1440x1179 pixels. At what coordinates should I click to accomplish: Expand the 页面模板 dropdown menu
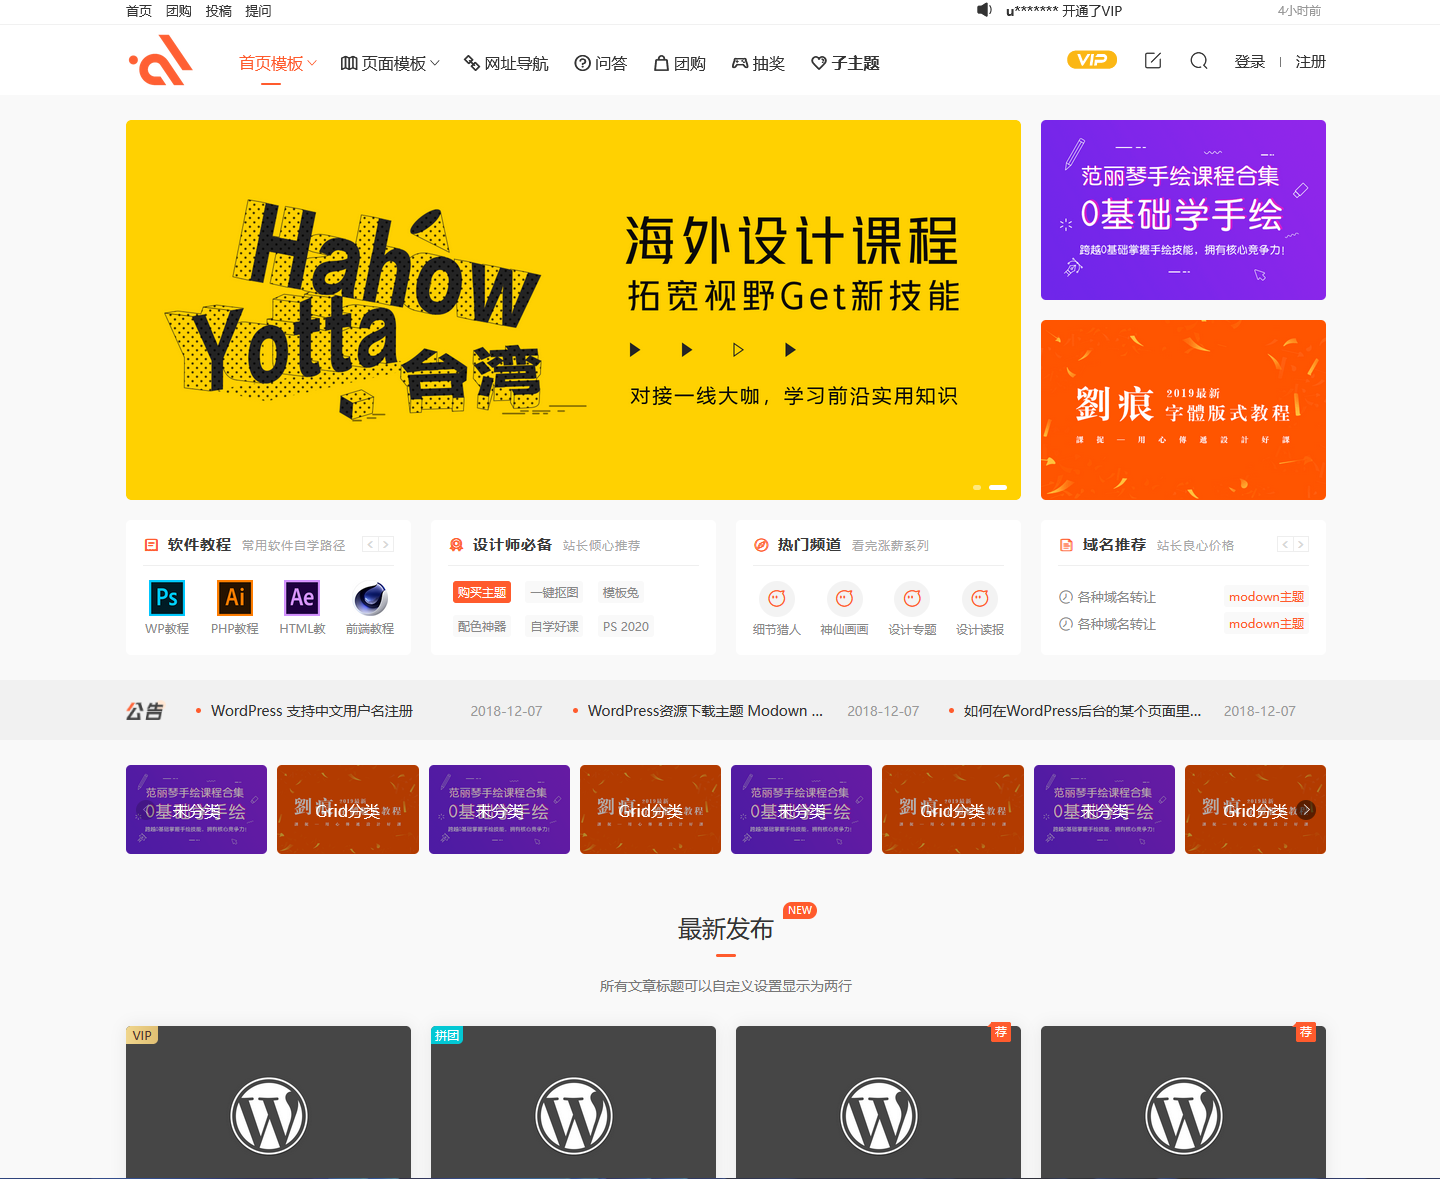[x=390, y=63]
